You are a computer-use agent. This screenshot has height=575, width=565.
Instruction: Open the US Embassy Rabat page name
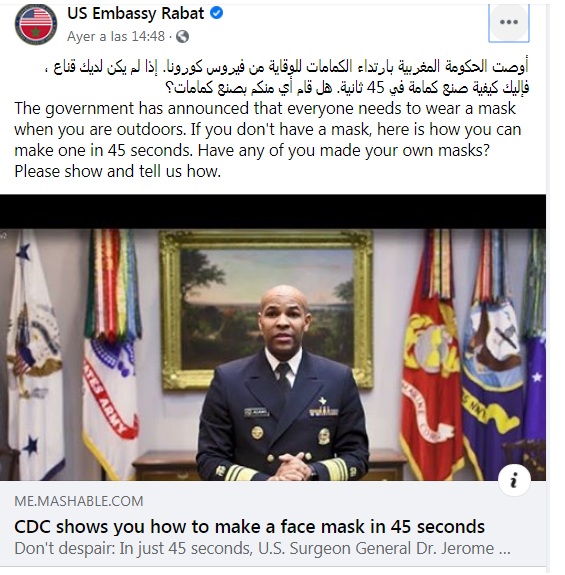pos(135,14)
